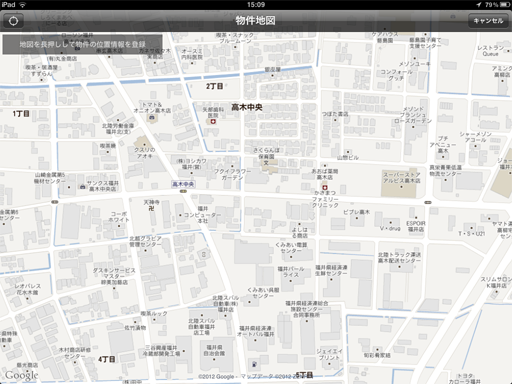Viewport: 512px width, 384px height.
Task: Tap the post office icon near 5丁目
Action: point(254,364)
